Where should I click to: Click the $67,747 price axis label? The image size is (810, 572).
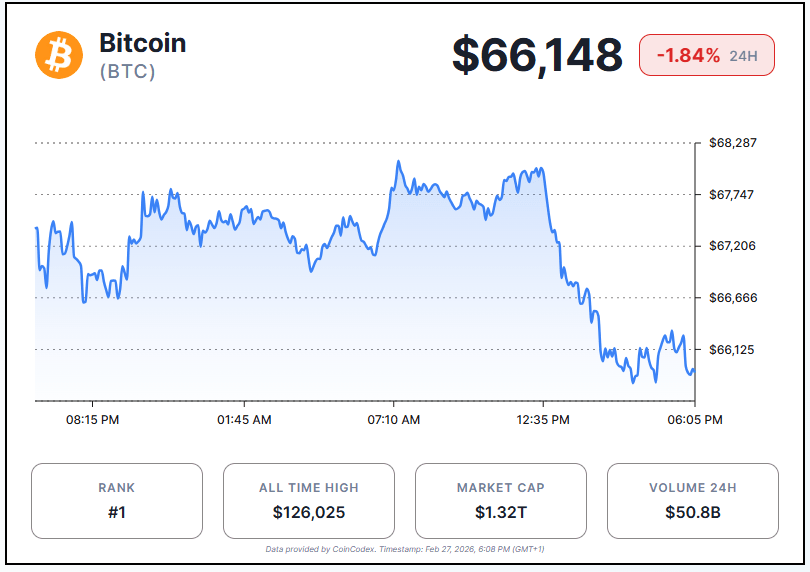coord(732,194)
